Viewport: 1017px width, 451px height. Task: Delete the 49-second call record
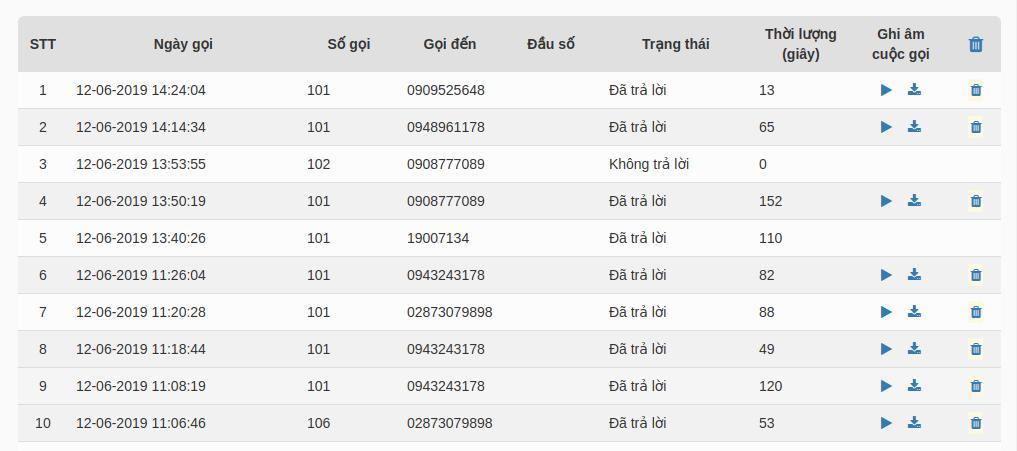pos(975,349)
